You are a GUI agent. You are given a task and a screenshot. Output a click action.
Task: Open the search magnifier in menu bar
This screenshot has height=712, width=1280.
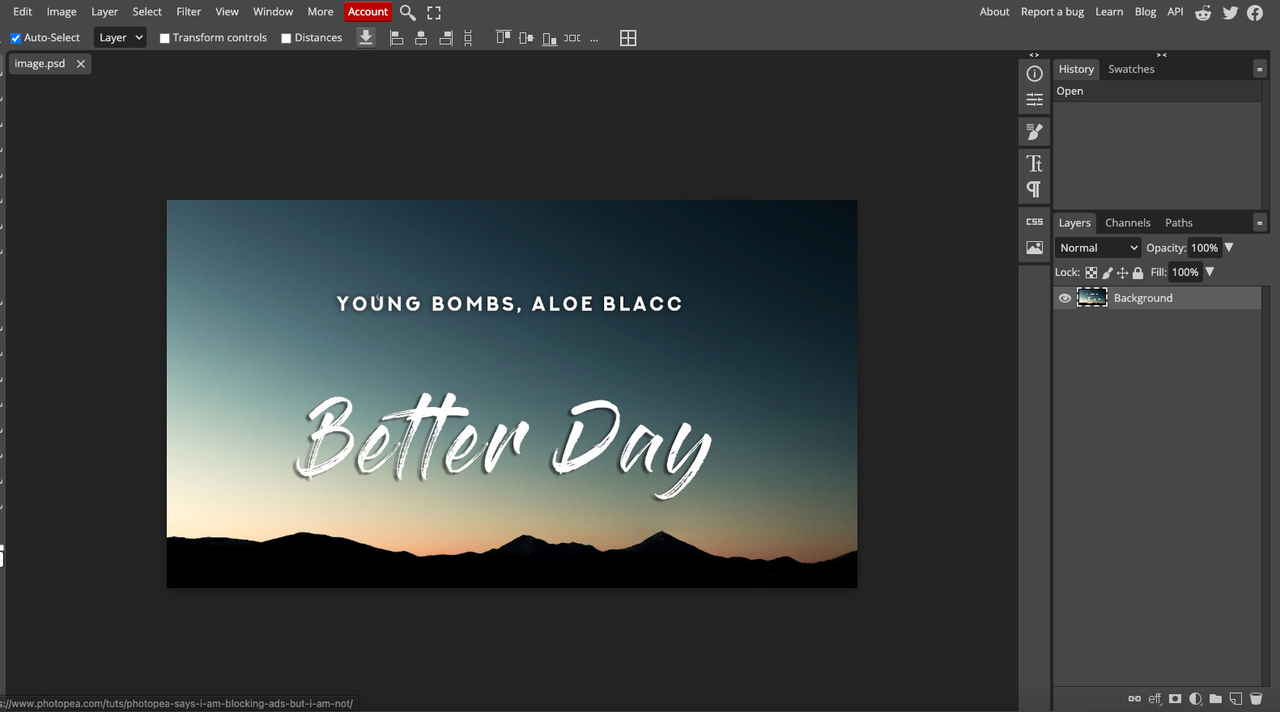tap(408, 12)
